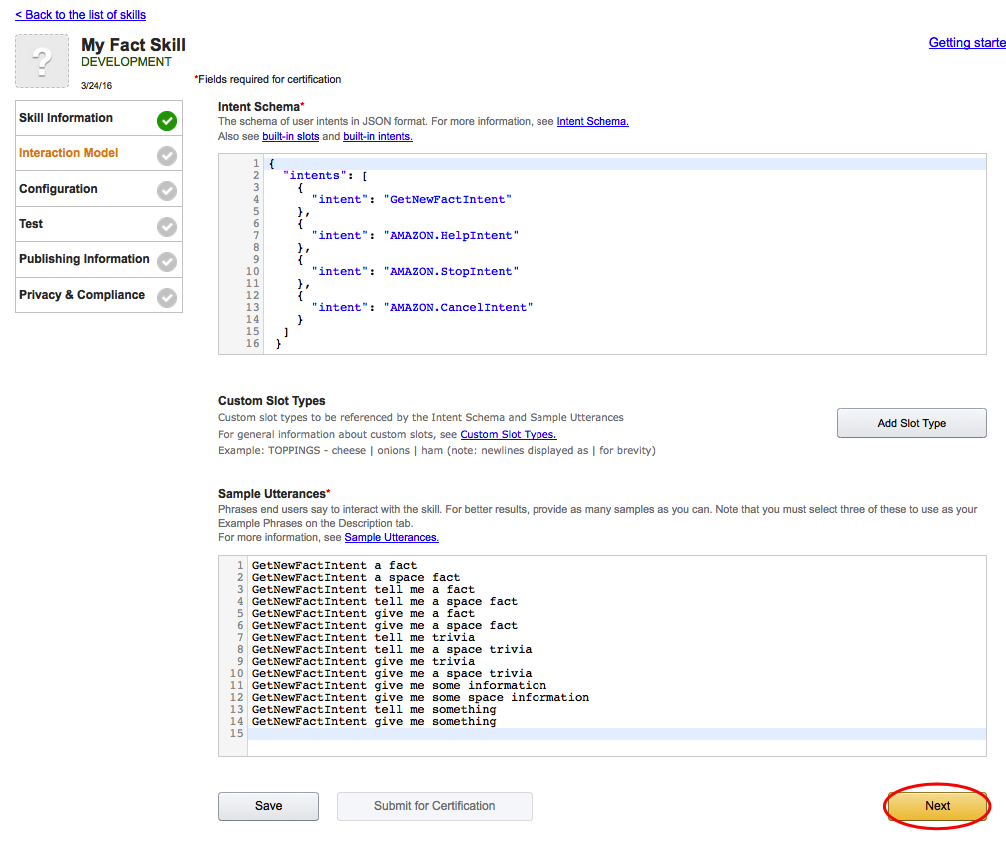Click the gray checkmark beside Publishing Information
Viewport: 1006px width, 859px height.
pos(167,262)
